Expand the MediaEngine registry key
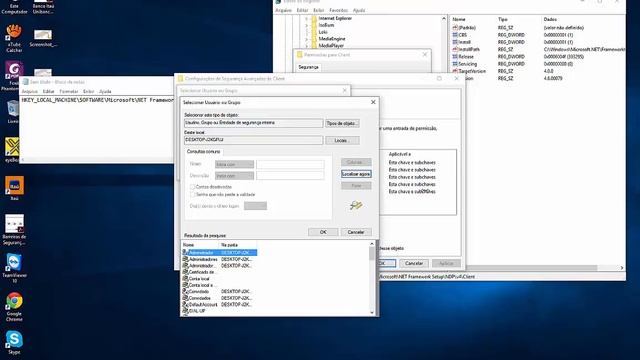The height and width of the screenshot is (360, 640). 307,39
